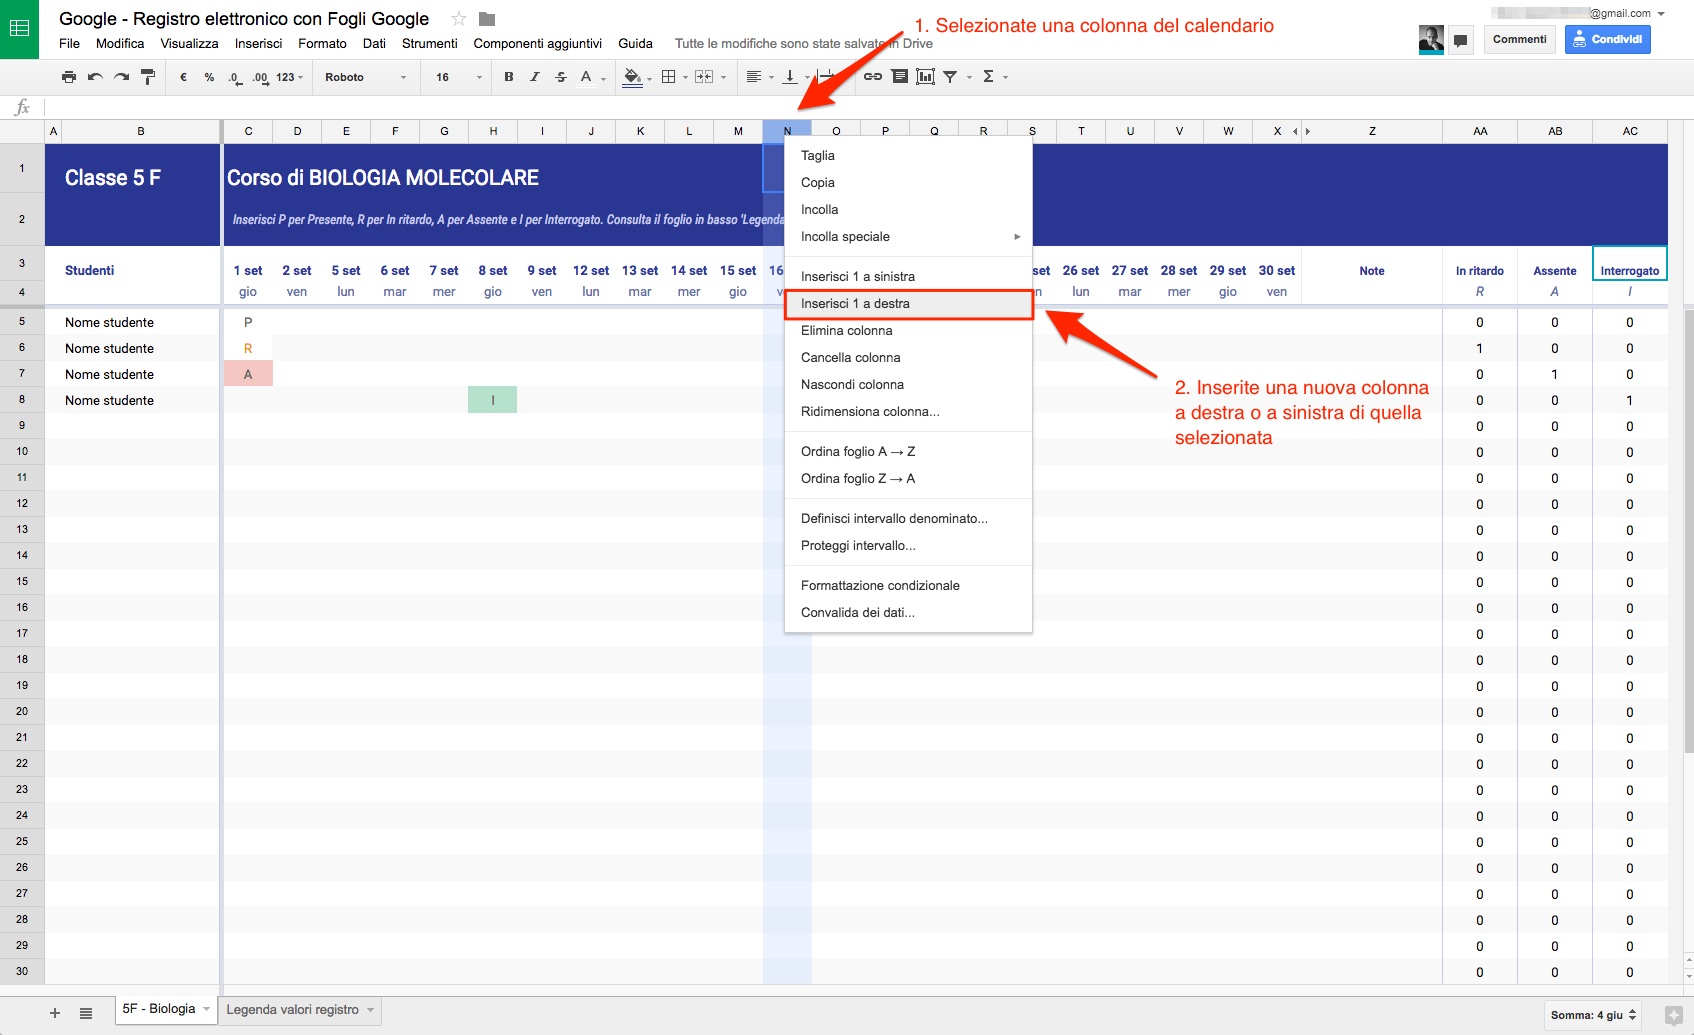This screenshot has height=1035, width=1694.
Task: Choose Nascondi colonna from context menu
Action: pyautogui.click(x=908, y=384)
